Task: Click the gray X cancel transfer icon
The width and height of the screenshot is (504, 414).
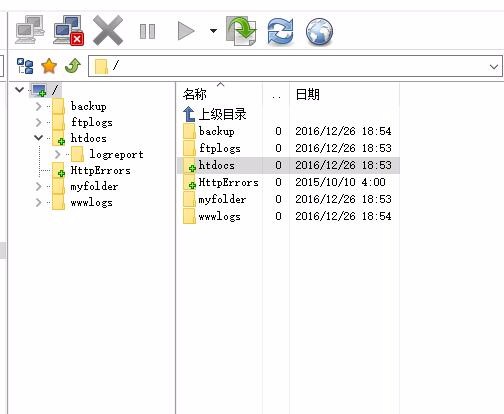Action: 108,31
